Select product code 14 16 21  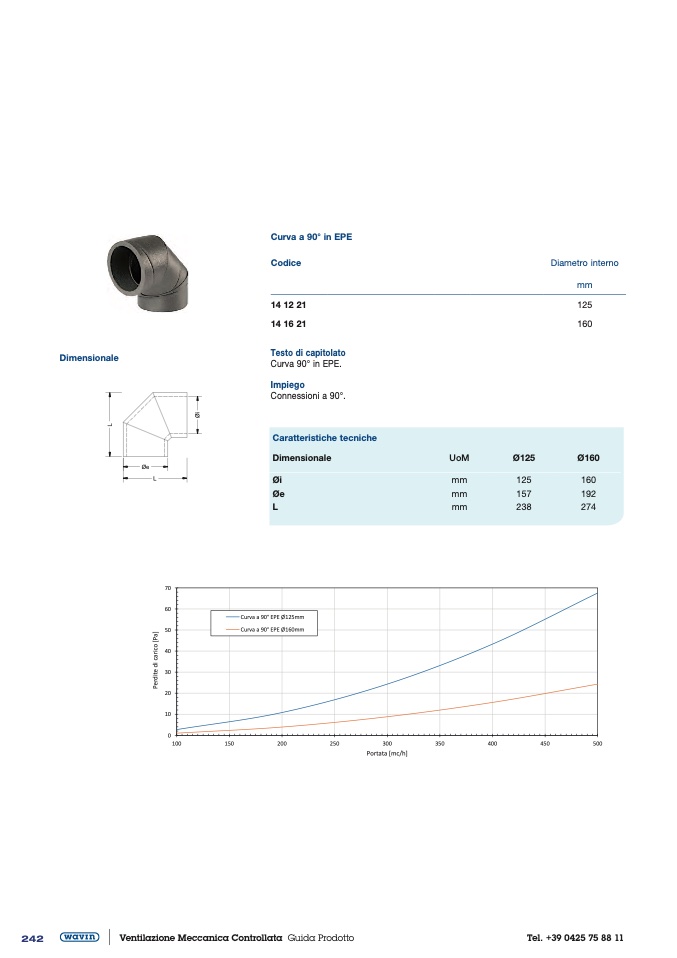[288, 324]
